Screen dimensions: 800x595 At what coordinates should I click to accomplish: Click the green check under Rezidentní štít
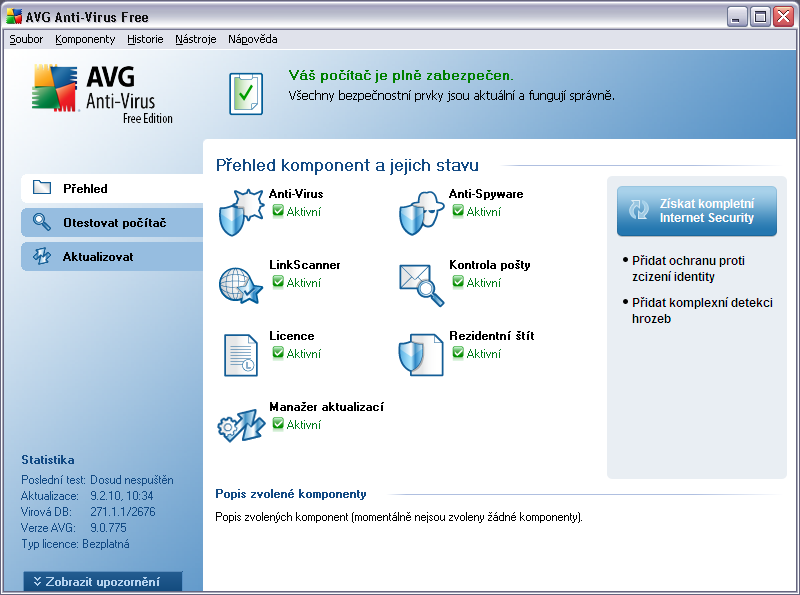click(458, 352)
